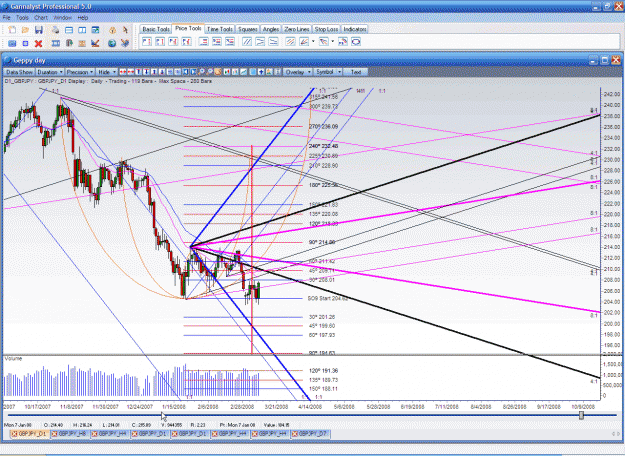This screenshot has height=456, width=625.
Task: Click the Test button
Action: pyautogui.click(x=356, y=72)
